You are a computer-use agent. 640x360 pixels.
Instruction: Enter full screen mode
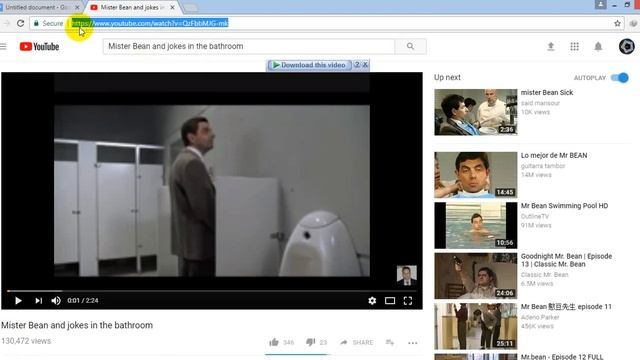(x=408, y=301)
